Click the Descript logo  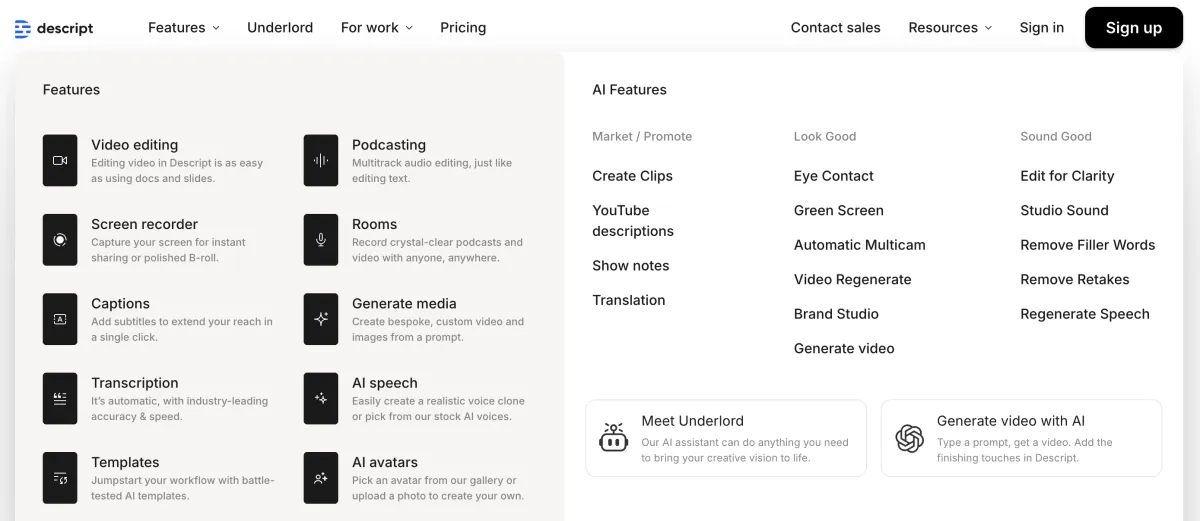[54, 28]
